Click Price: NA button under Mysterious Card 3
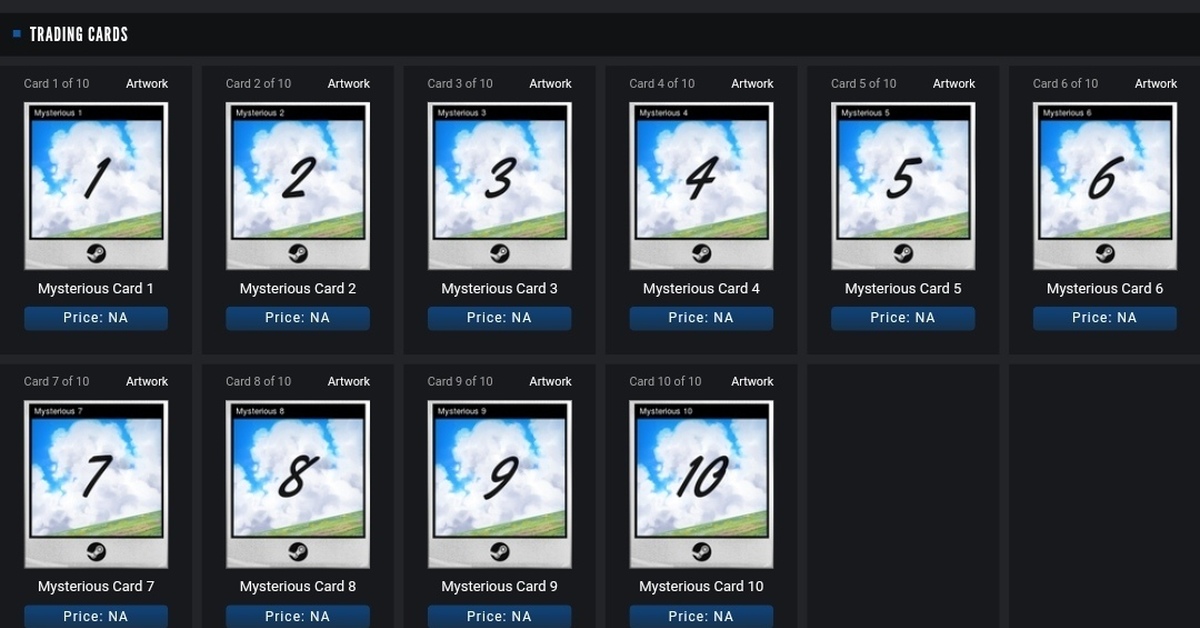 (x=500, y=318)
